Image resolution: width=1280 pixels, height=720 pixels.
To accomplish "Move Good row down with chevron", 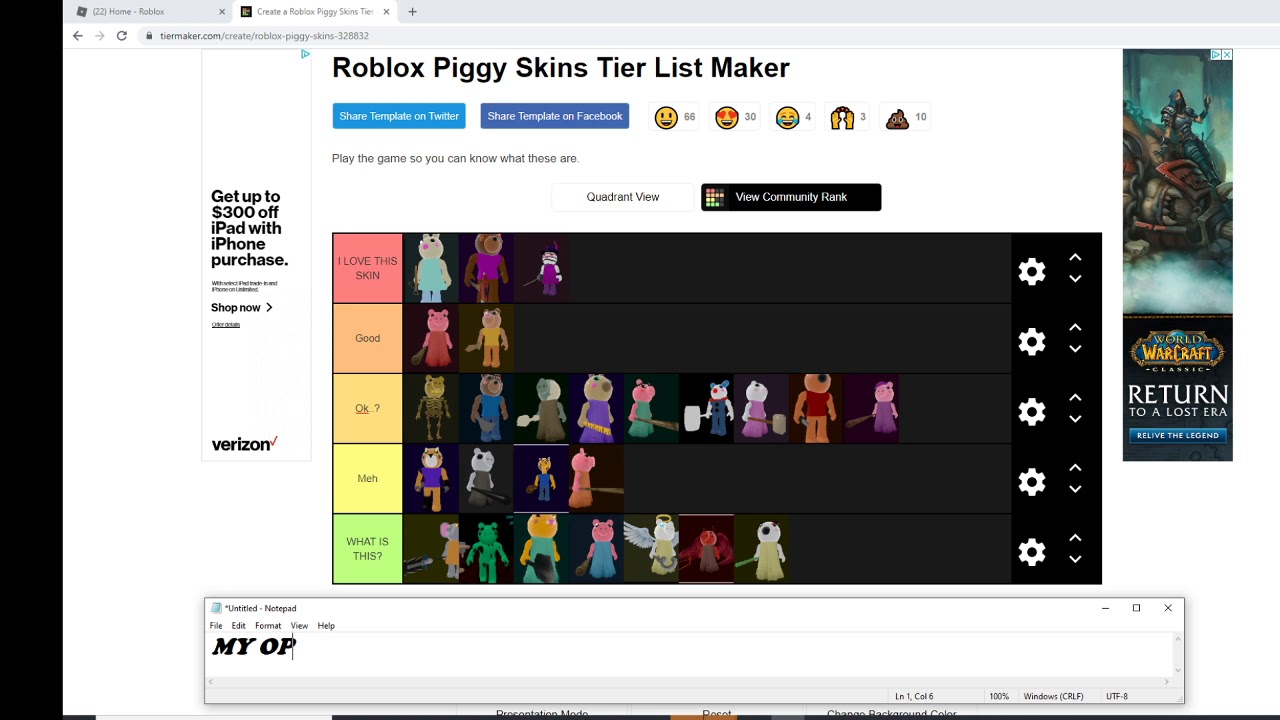I will (1075, 349).
